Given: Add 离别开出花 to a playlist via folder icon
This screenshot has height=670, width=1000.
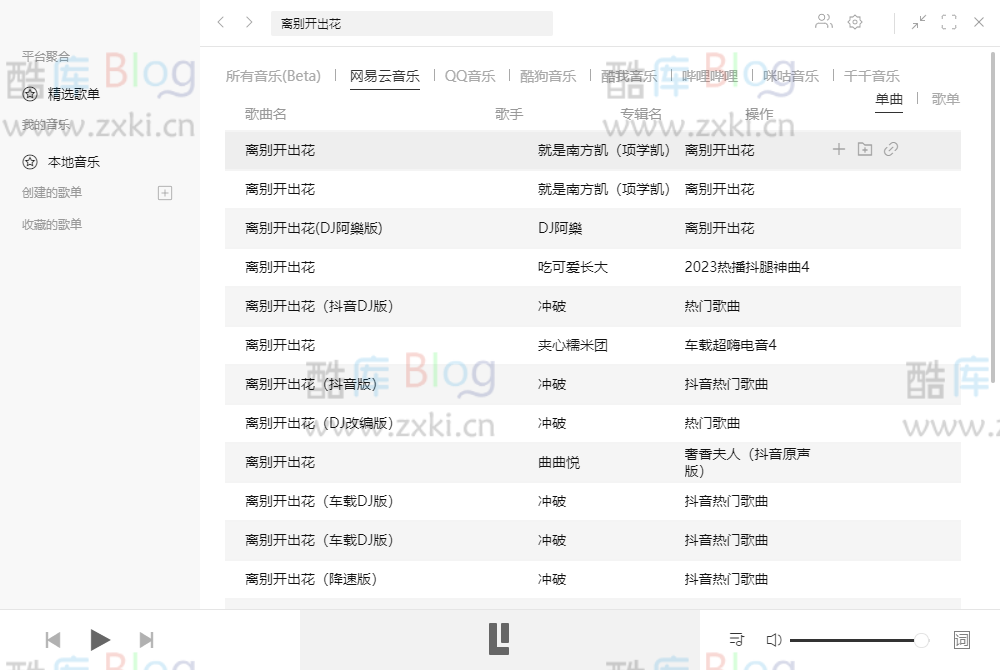Looking at the screenshot, I should (864, 148).
